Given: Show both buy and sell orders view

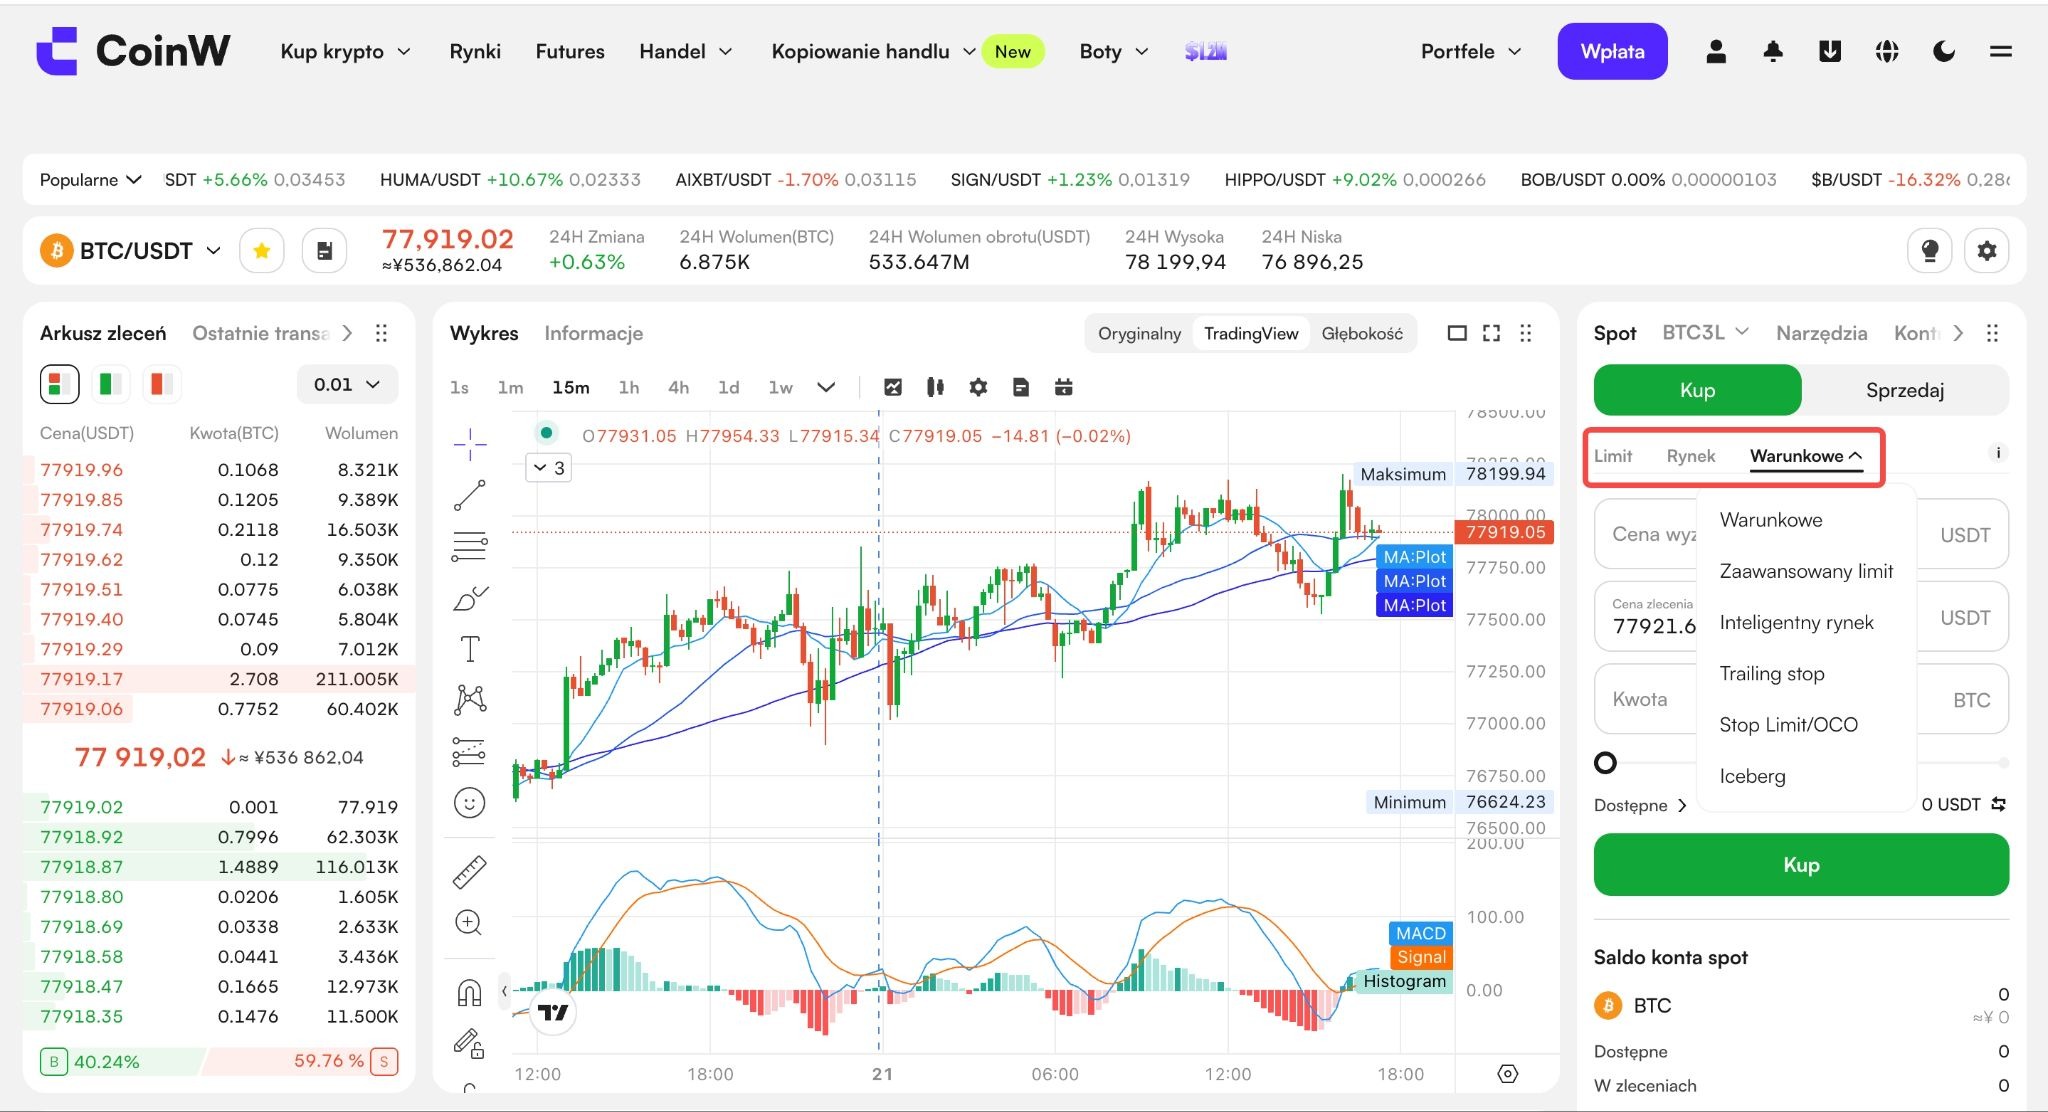Looking at the screenshot, I should click(59, 384).
